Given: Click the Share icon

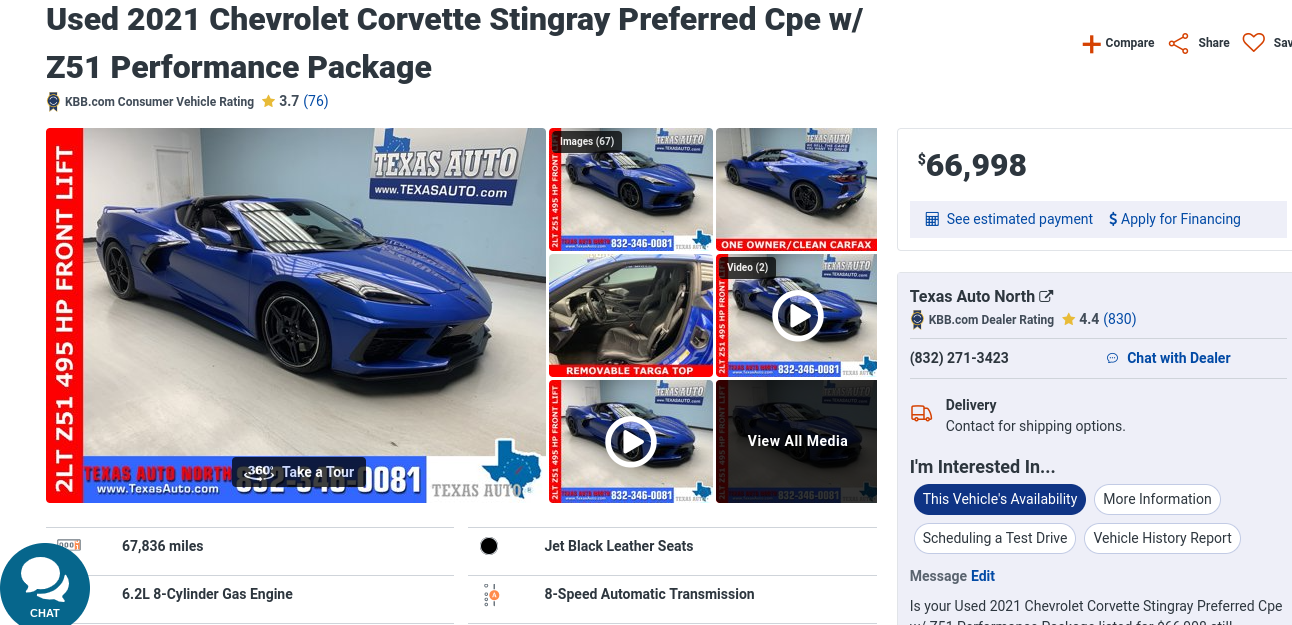Looking at the screenshot, I should coord(1179,43).
